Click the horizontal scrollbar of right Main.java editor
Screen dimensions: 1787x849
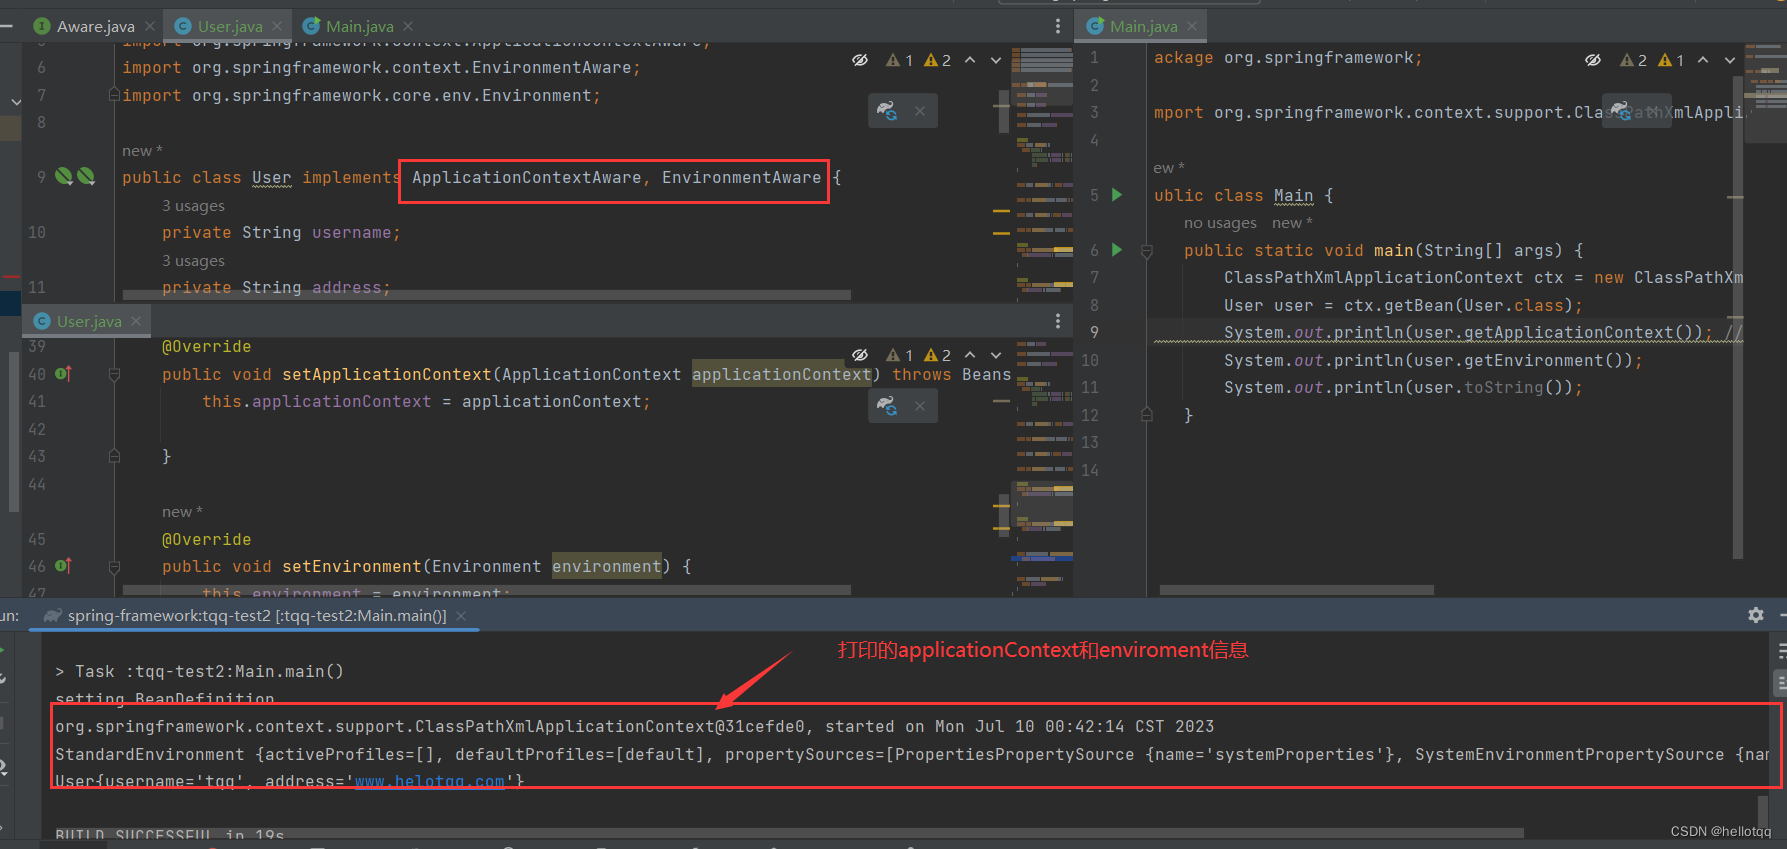(1296, 590)
